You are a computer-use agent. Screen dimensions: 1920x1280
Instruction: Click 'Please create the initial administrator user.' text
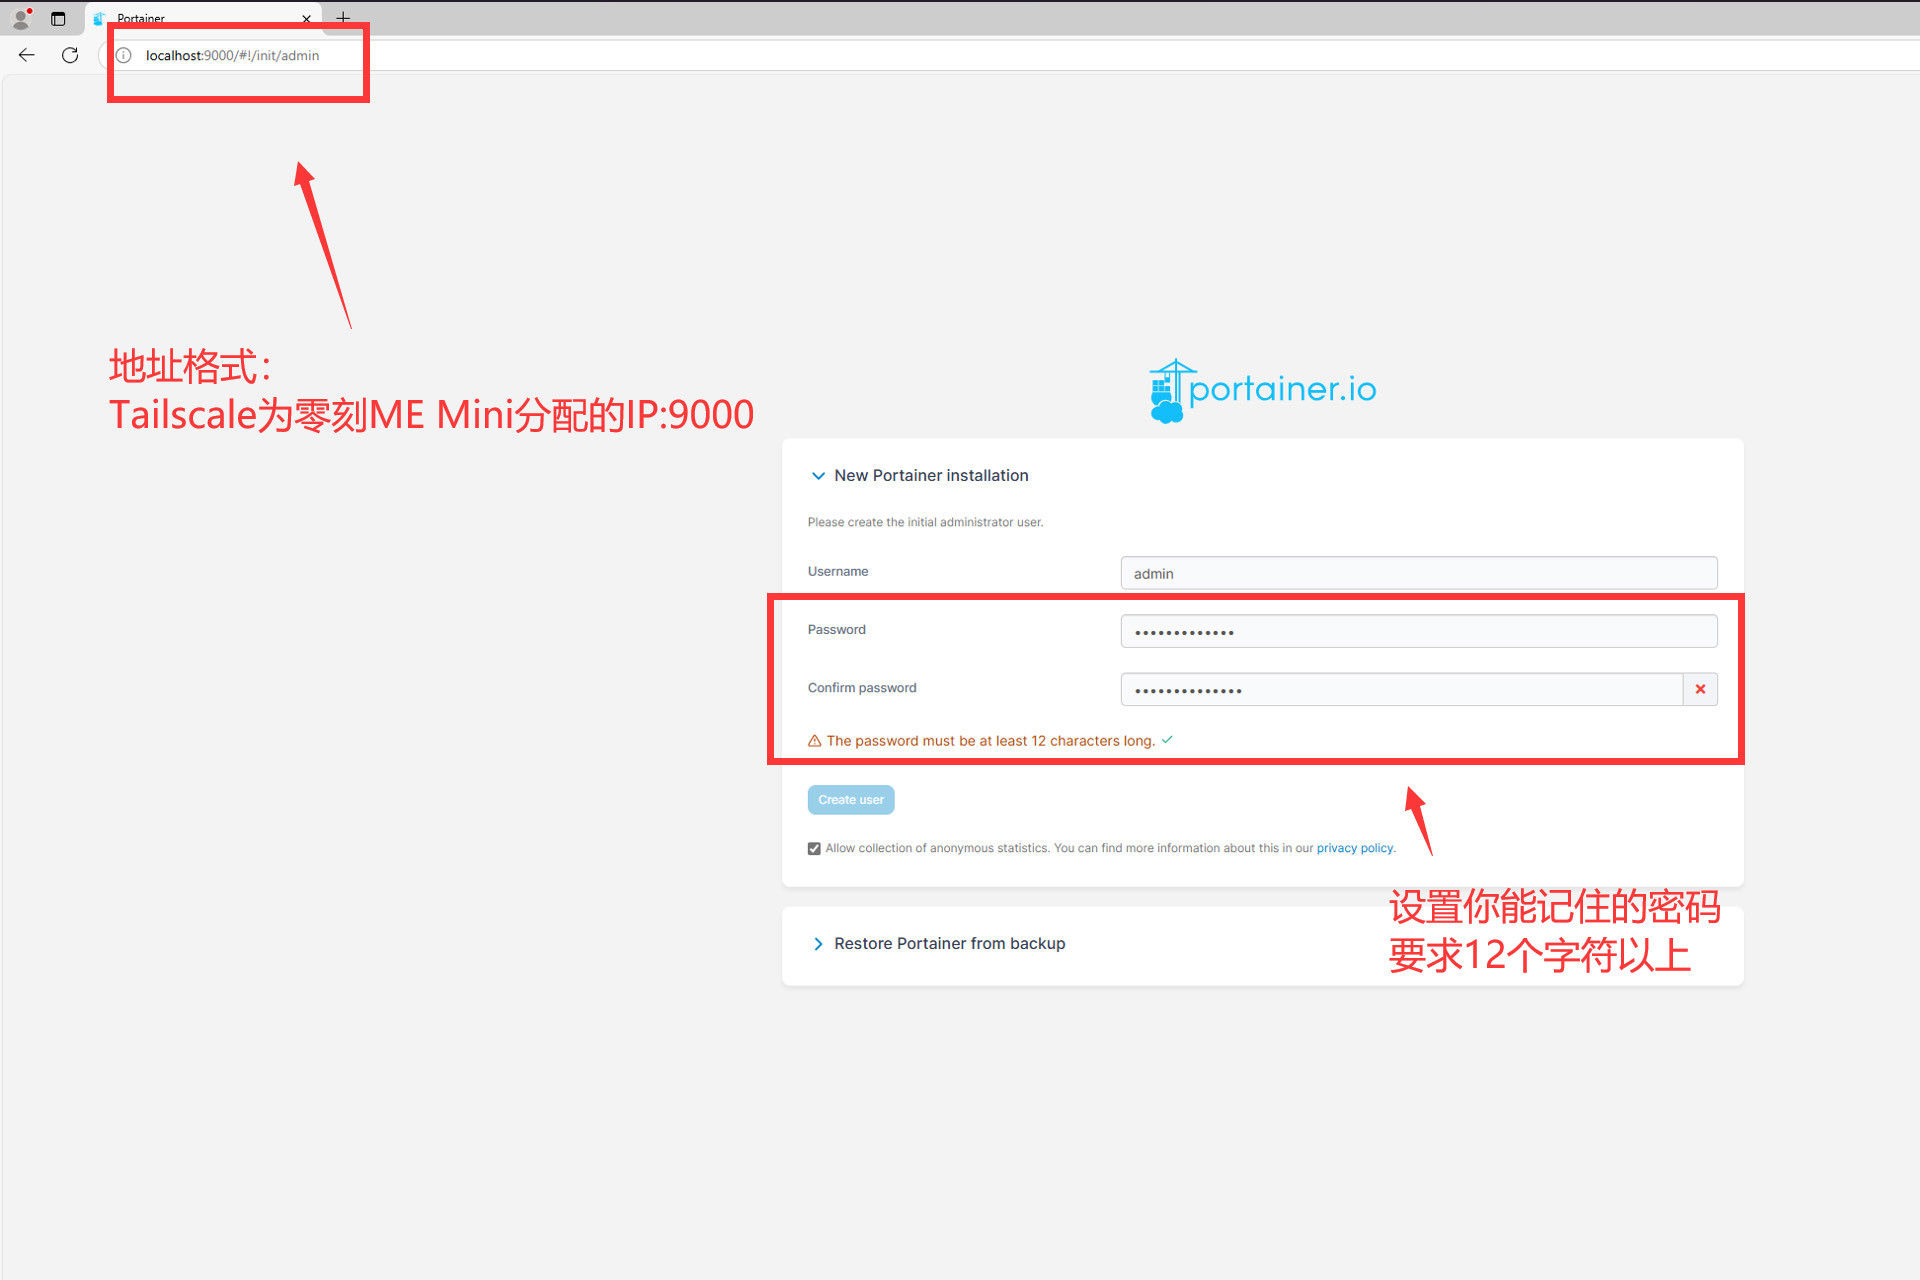pos(925,522)
